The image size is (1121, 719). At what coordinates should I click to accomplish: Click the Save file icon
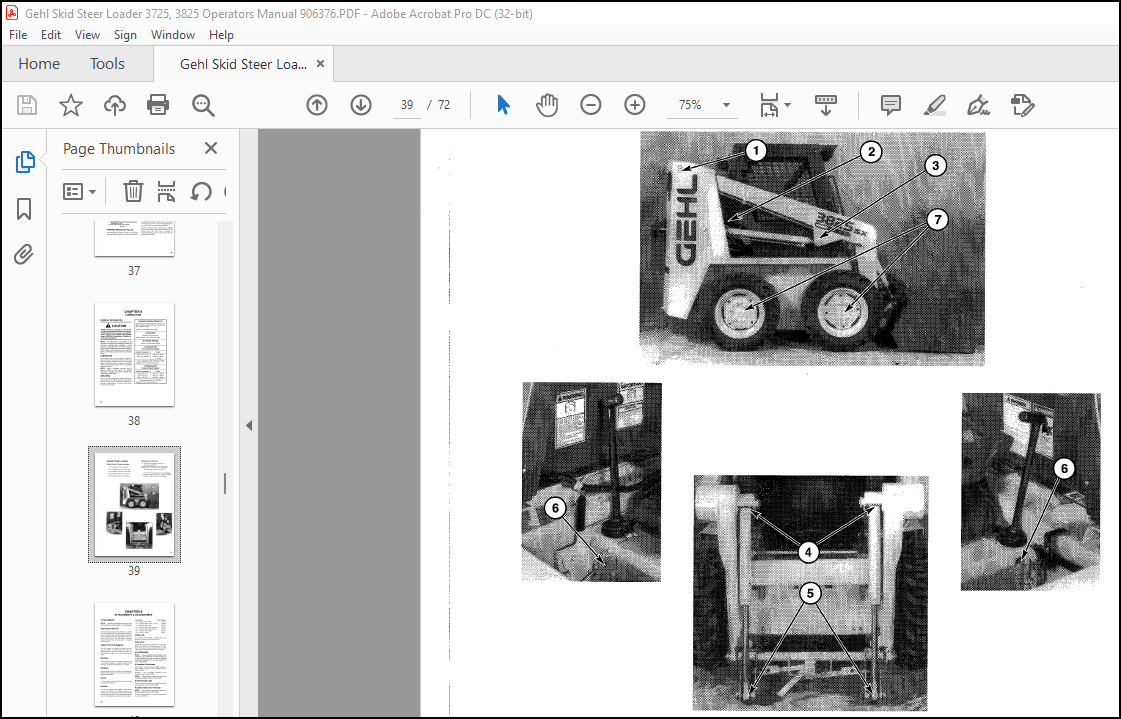point(27,105)
